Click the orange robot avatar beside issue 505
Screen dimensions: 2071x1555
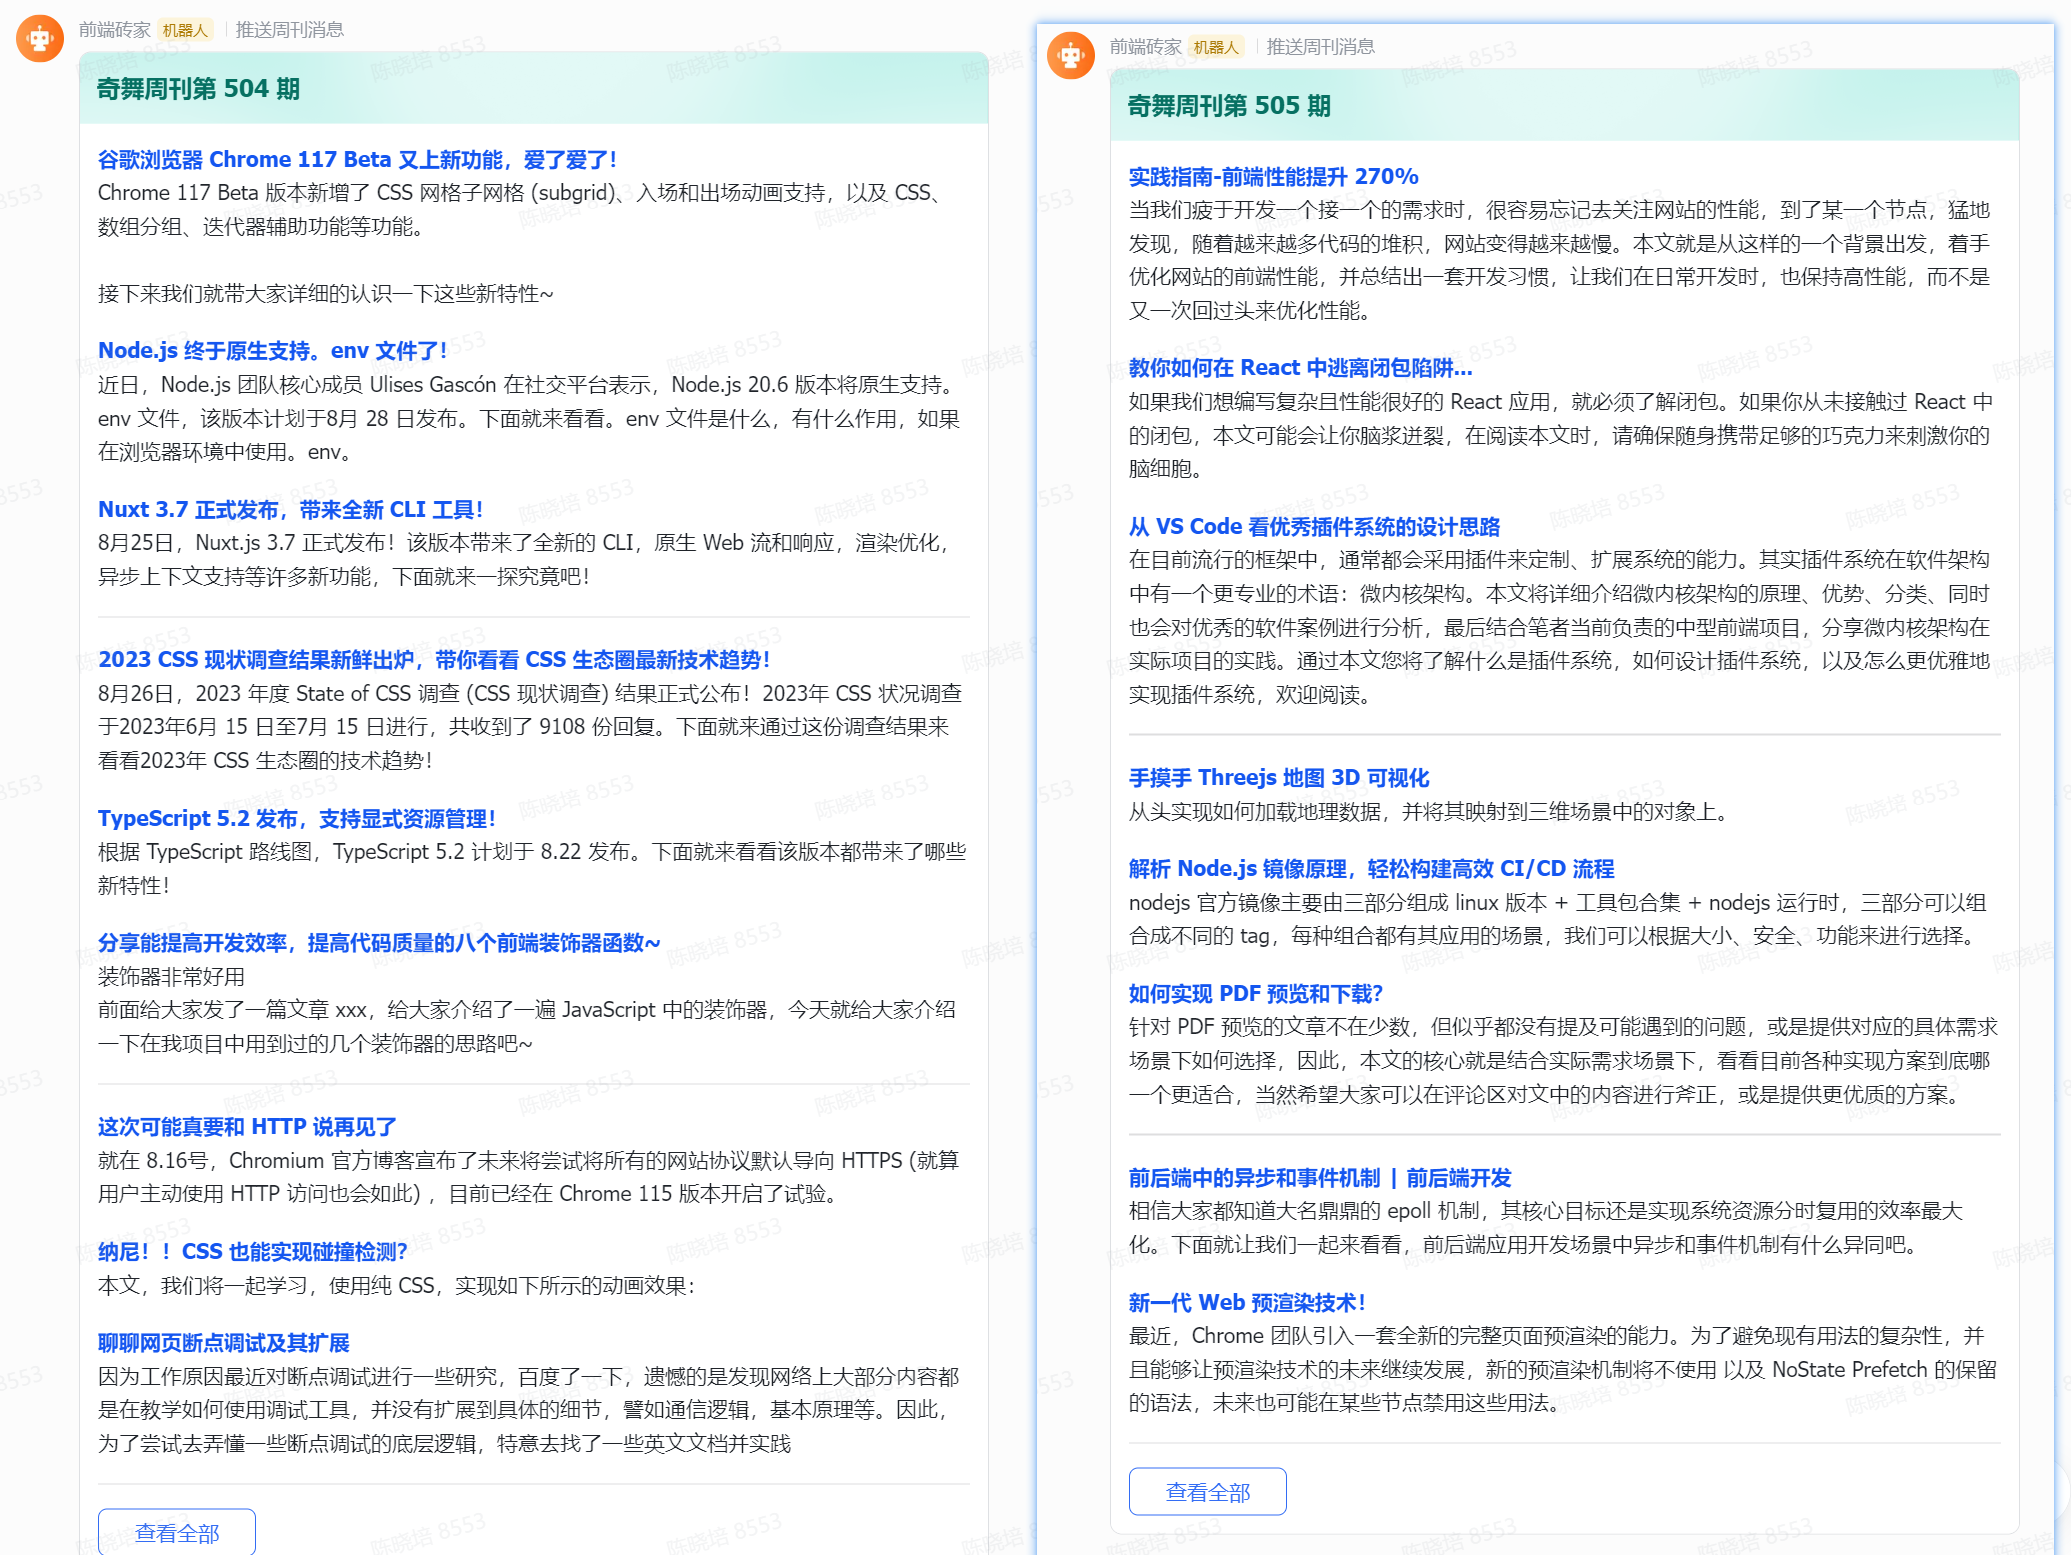click(1071, 55)
